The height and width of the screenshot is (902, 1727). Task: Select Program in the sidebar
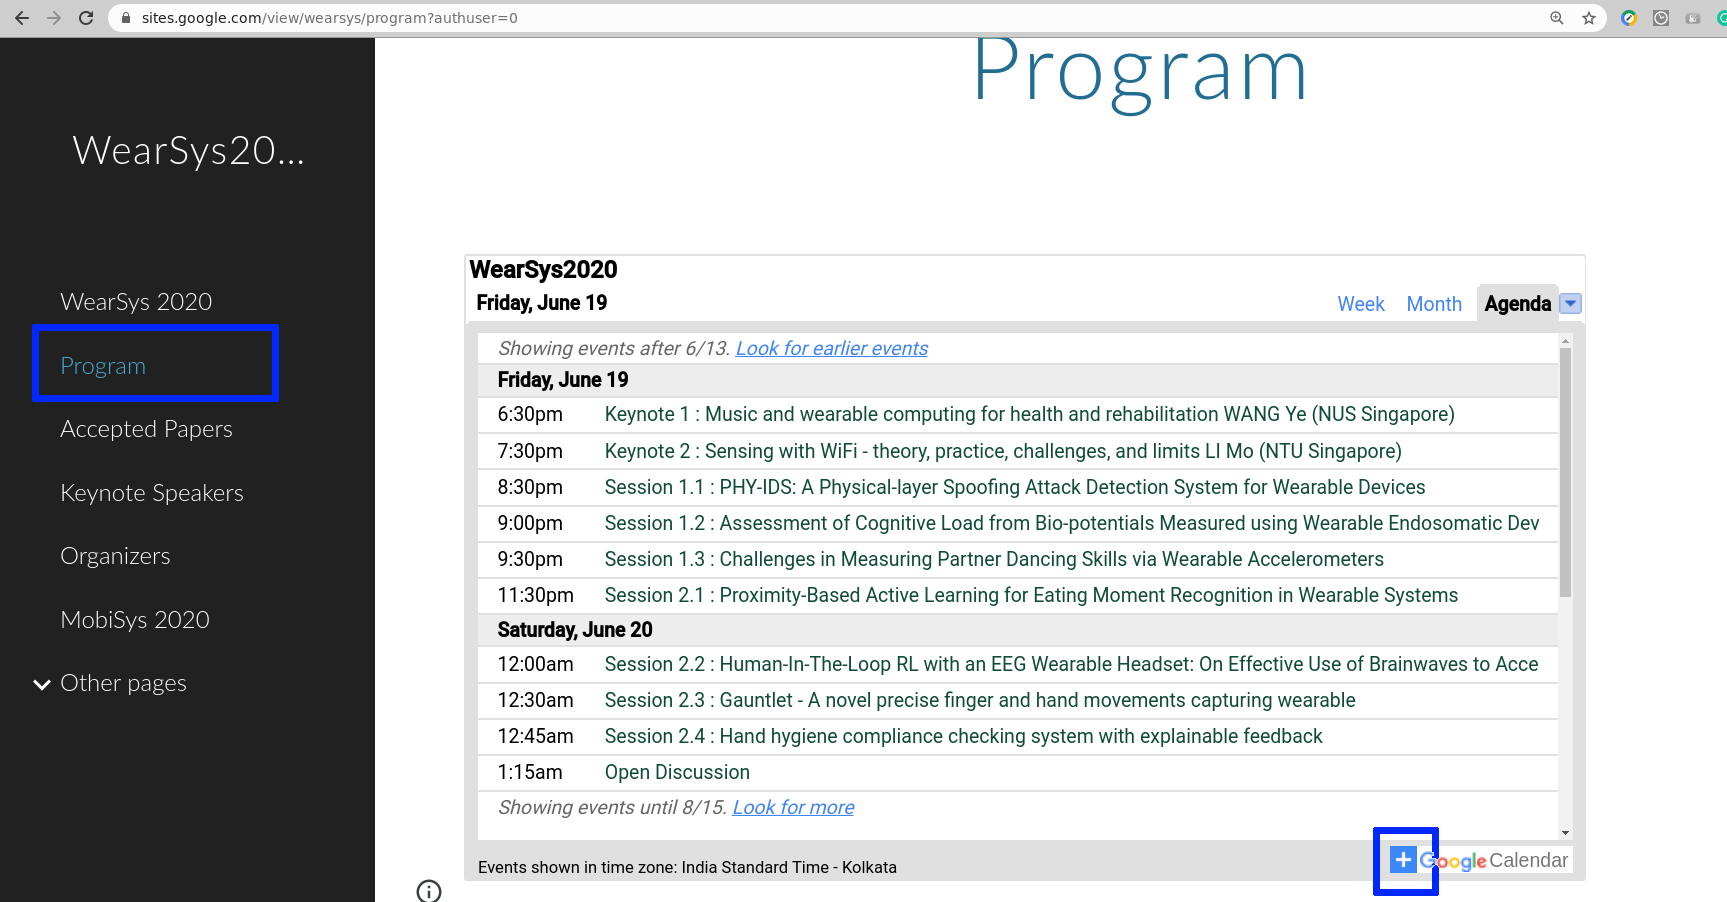103,366
